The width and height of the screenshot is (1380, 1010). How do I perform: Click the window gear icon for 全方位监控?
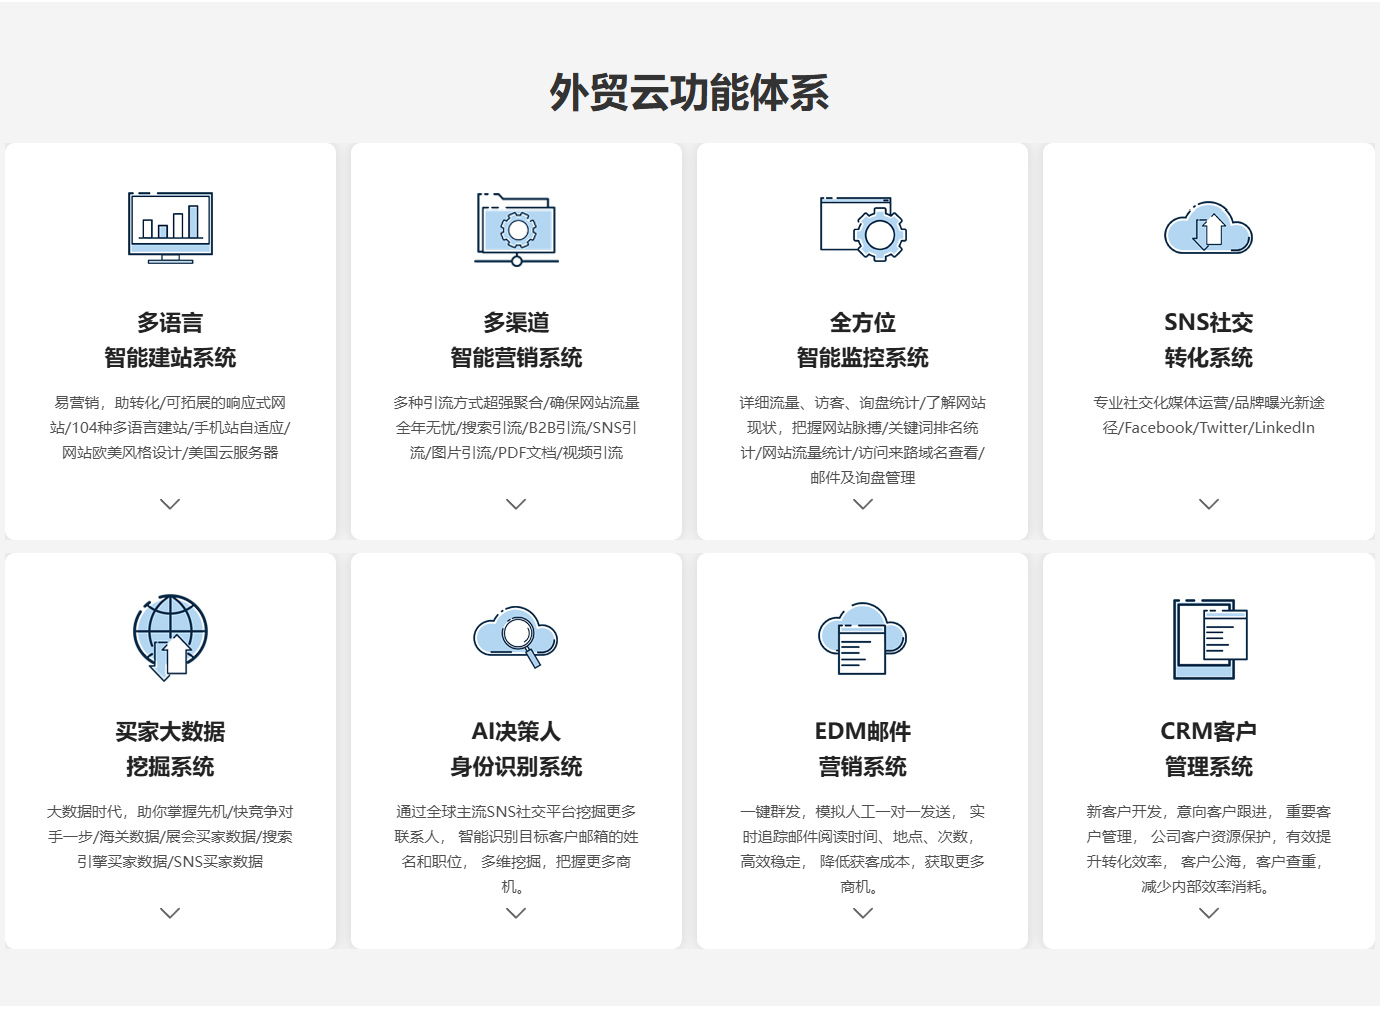[x=862, y=229]
